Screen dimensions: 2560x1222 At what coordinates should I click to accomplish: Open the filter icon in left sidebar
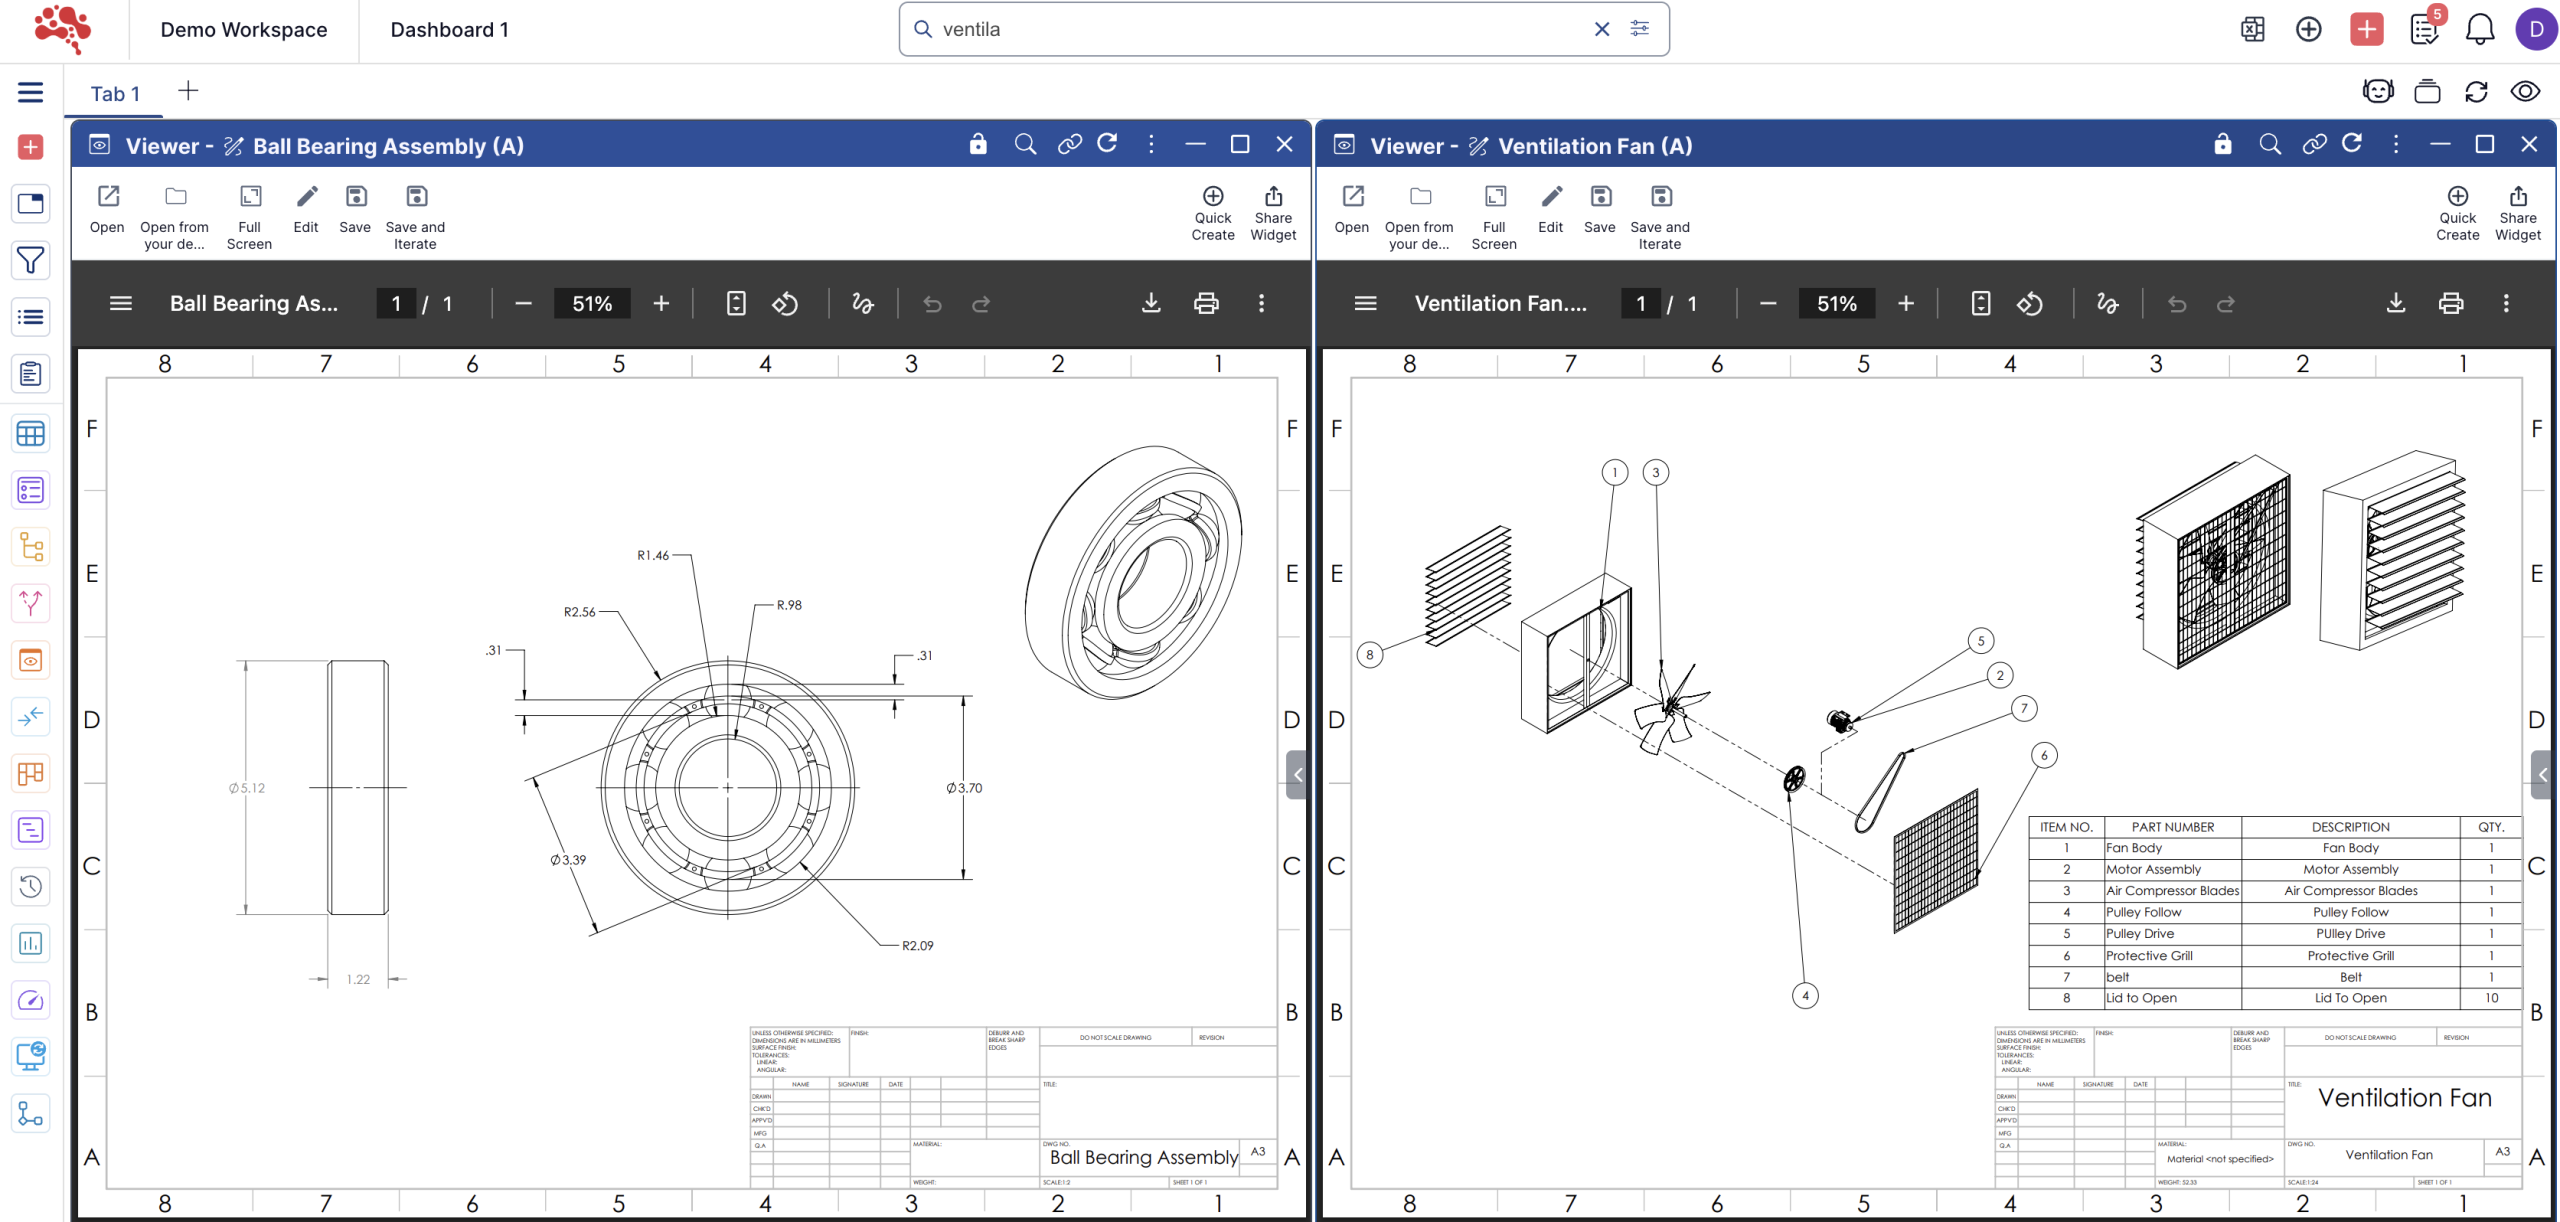(x=30, y=261)
